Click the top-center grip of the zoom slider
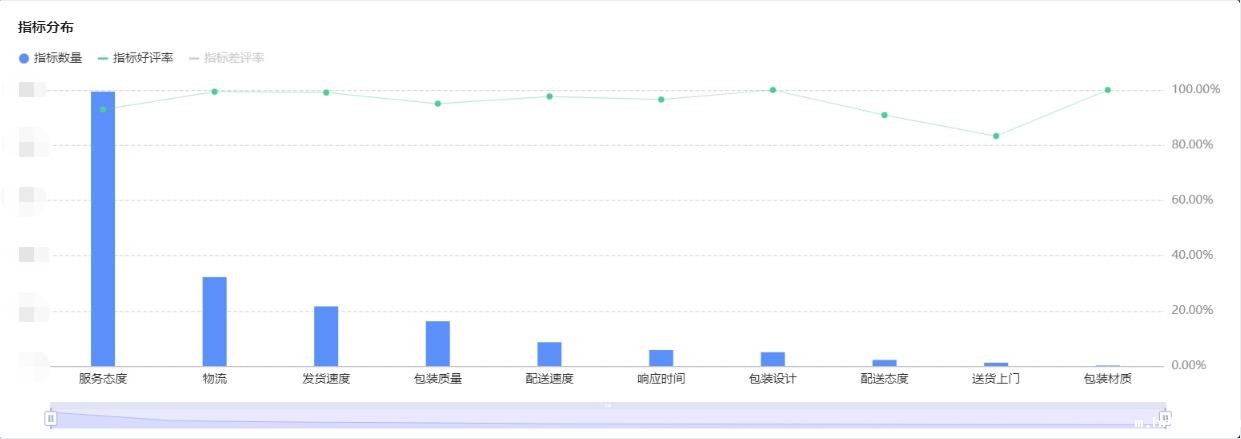 (x=607, y=405)
